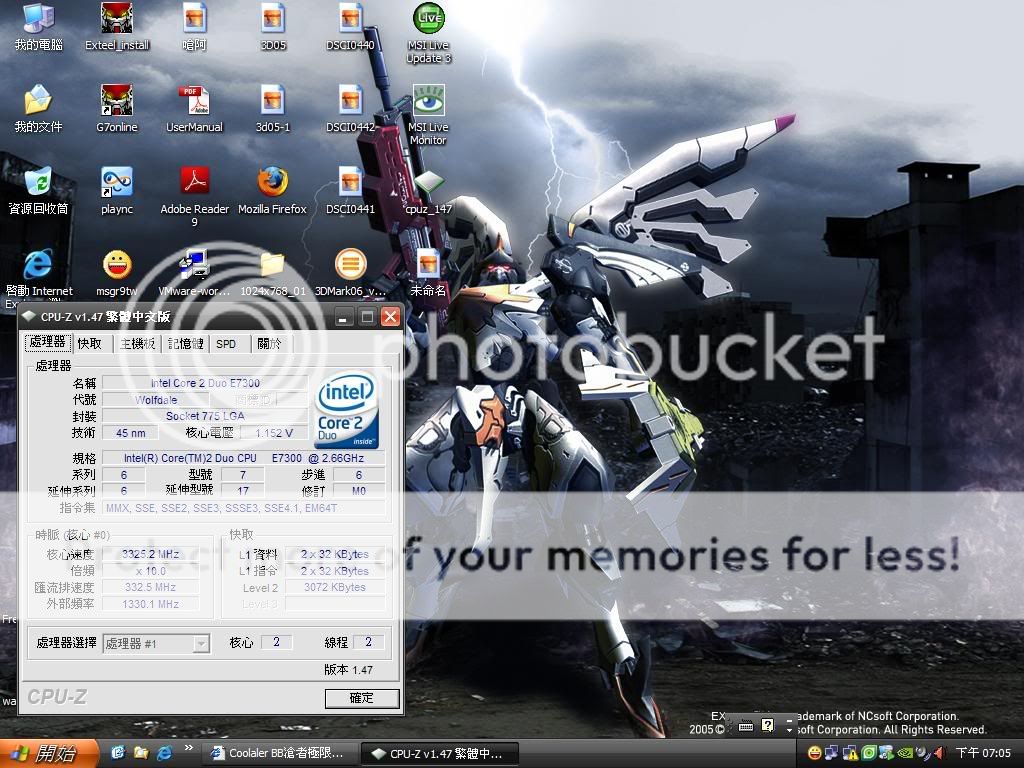Image resolution: width=1024 pixels, height=768 pixels.
Task: Click the smiley messenger icon in system tray
Action: coord(814,753)
